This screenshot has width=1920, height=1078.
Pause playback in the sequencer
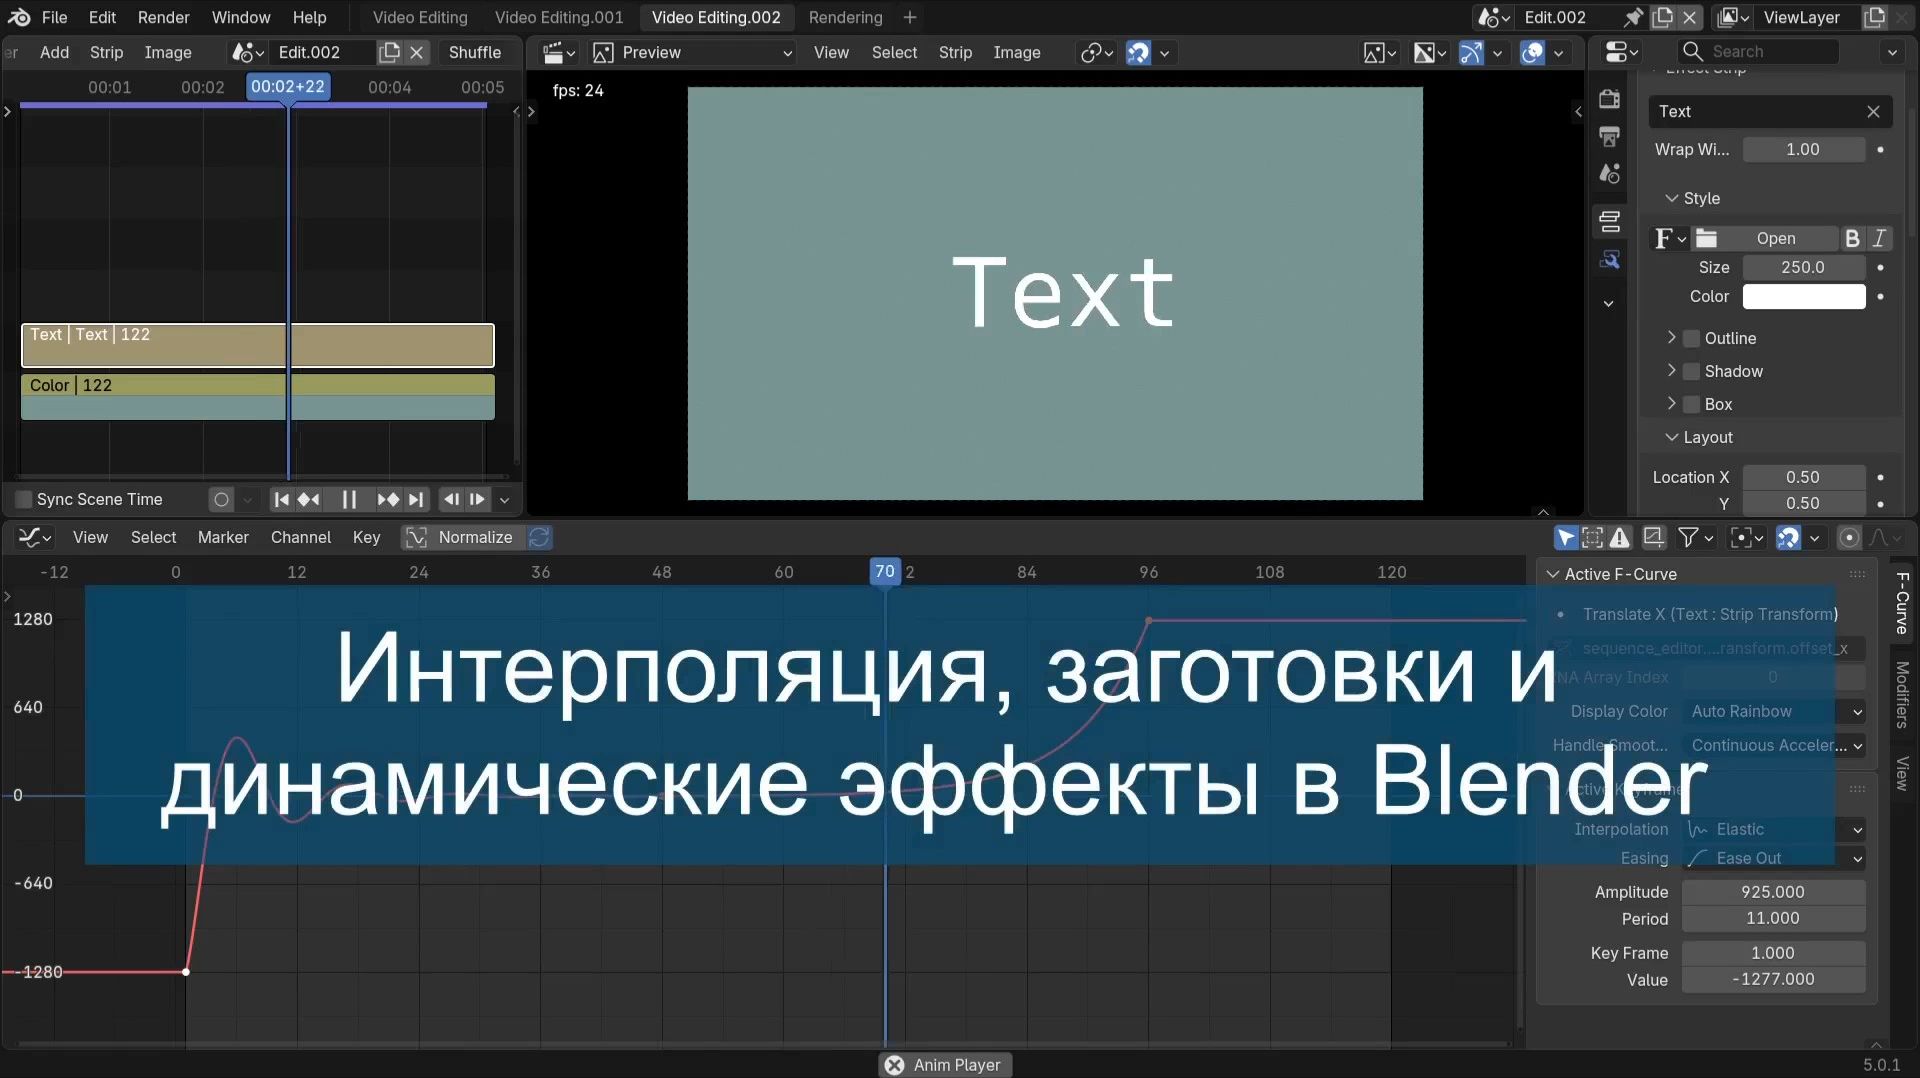coord(347,499)
